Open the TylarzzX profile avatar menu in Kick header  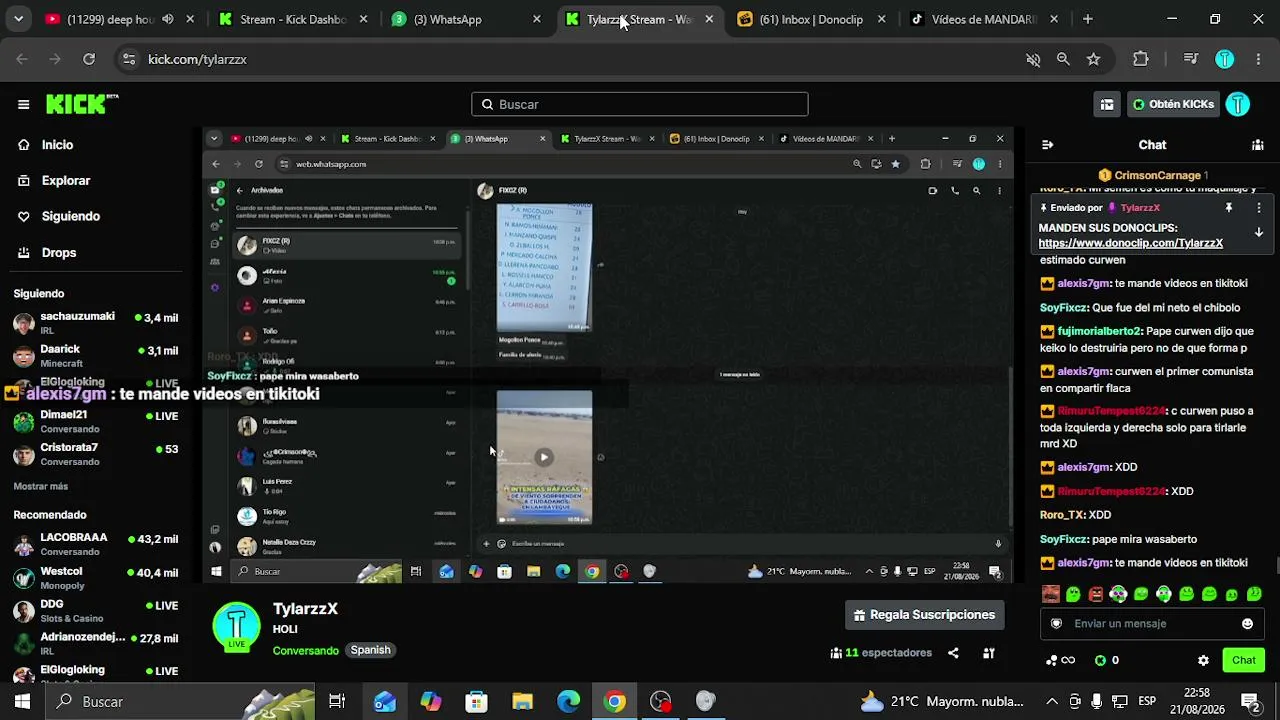click(1238, 104)
